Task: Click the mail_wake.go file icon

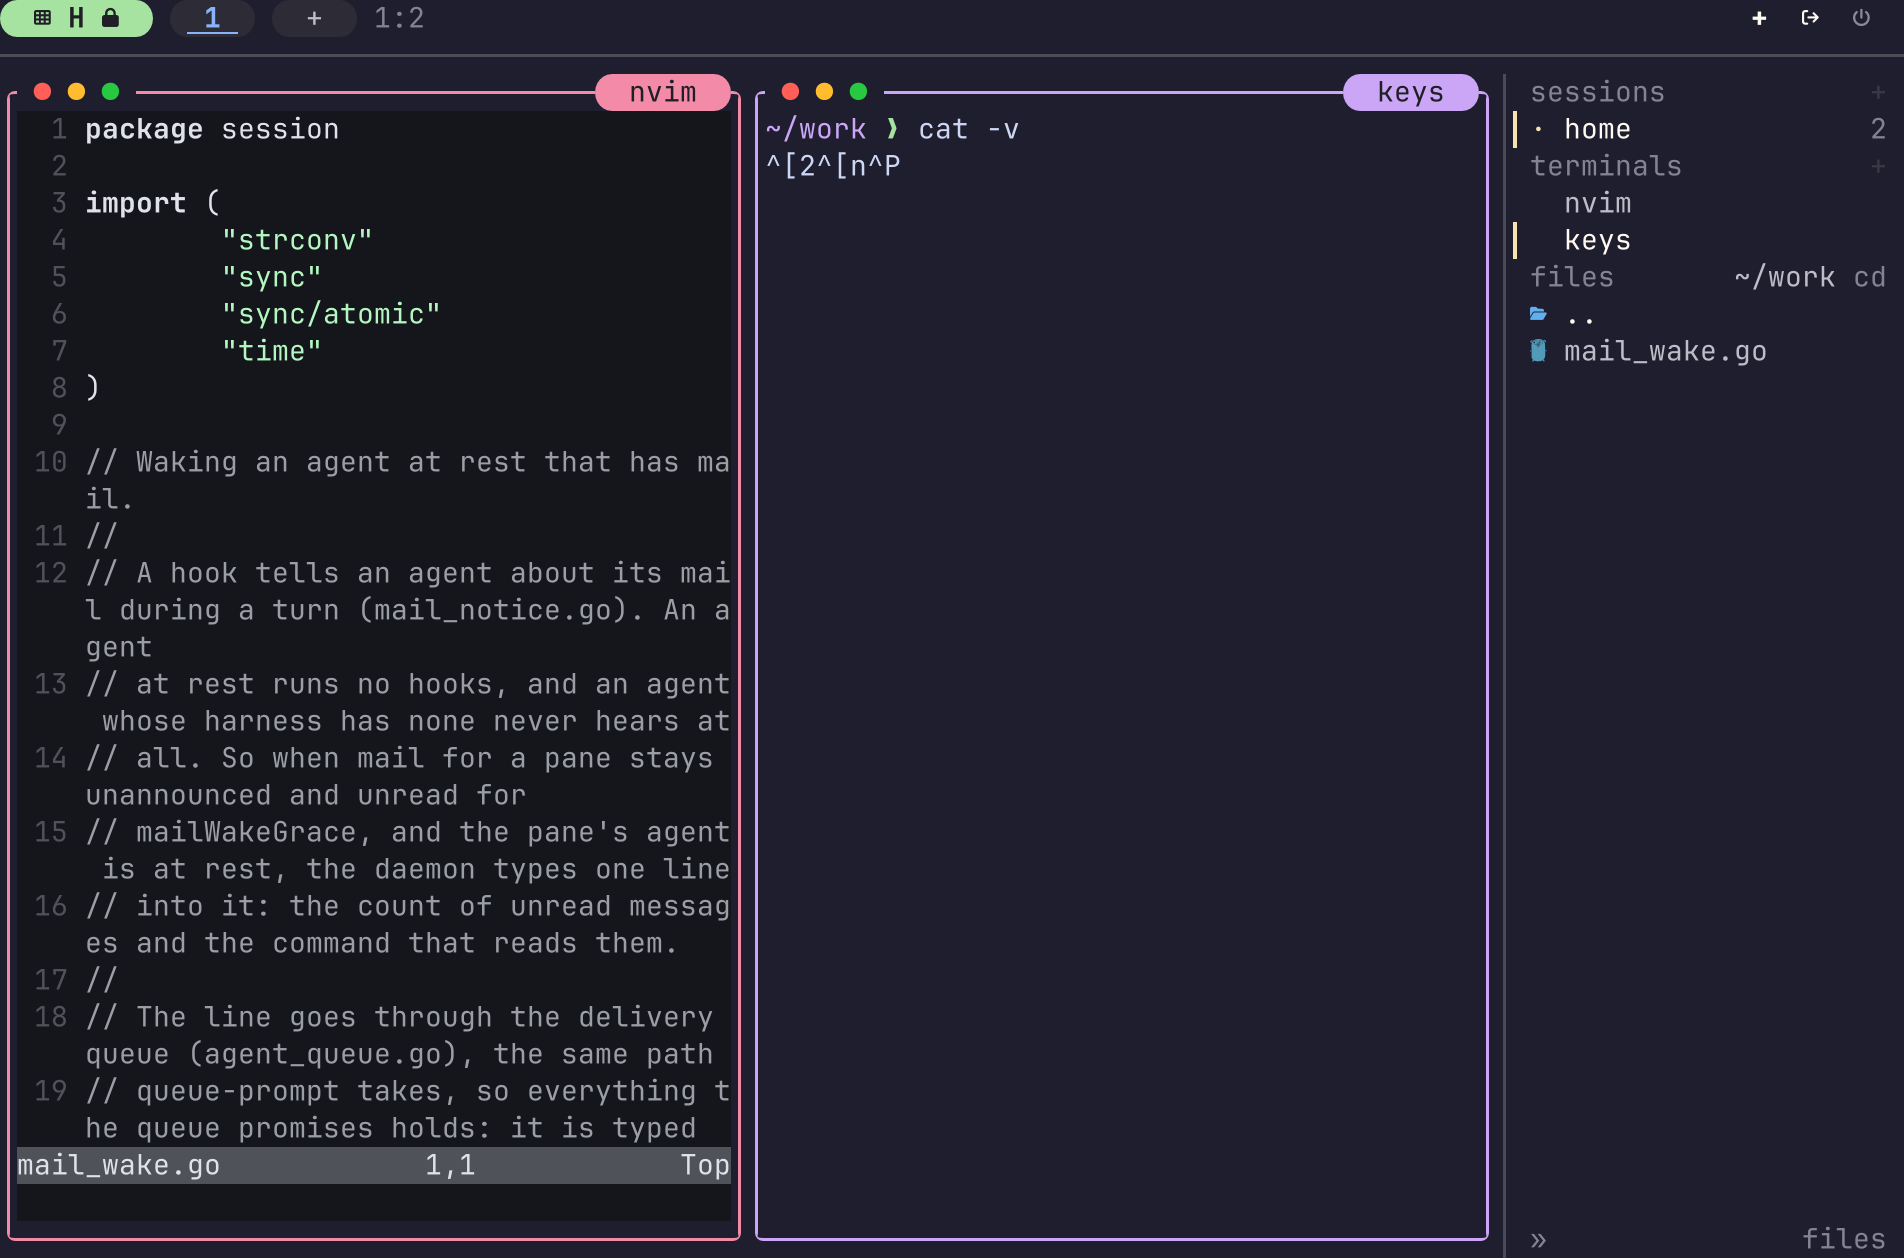Action: point(1538,351)
